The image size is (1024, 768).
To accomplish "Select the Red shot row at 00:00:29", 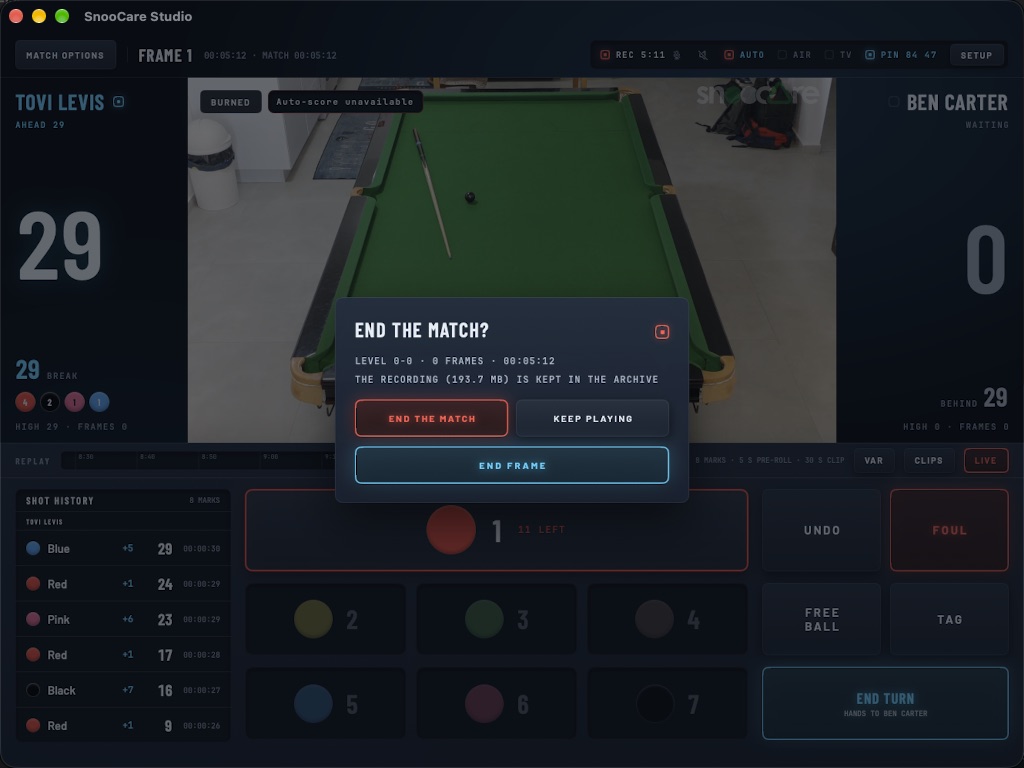I will (123, 584).
